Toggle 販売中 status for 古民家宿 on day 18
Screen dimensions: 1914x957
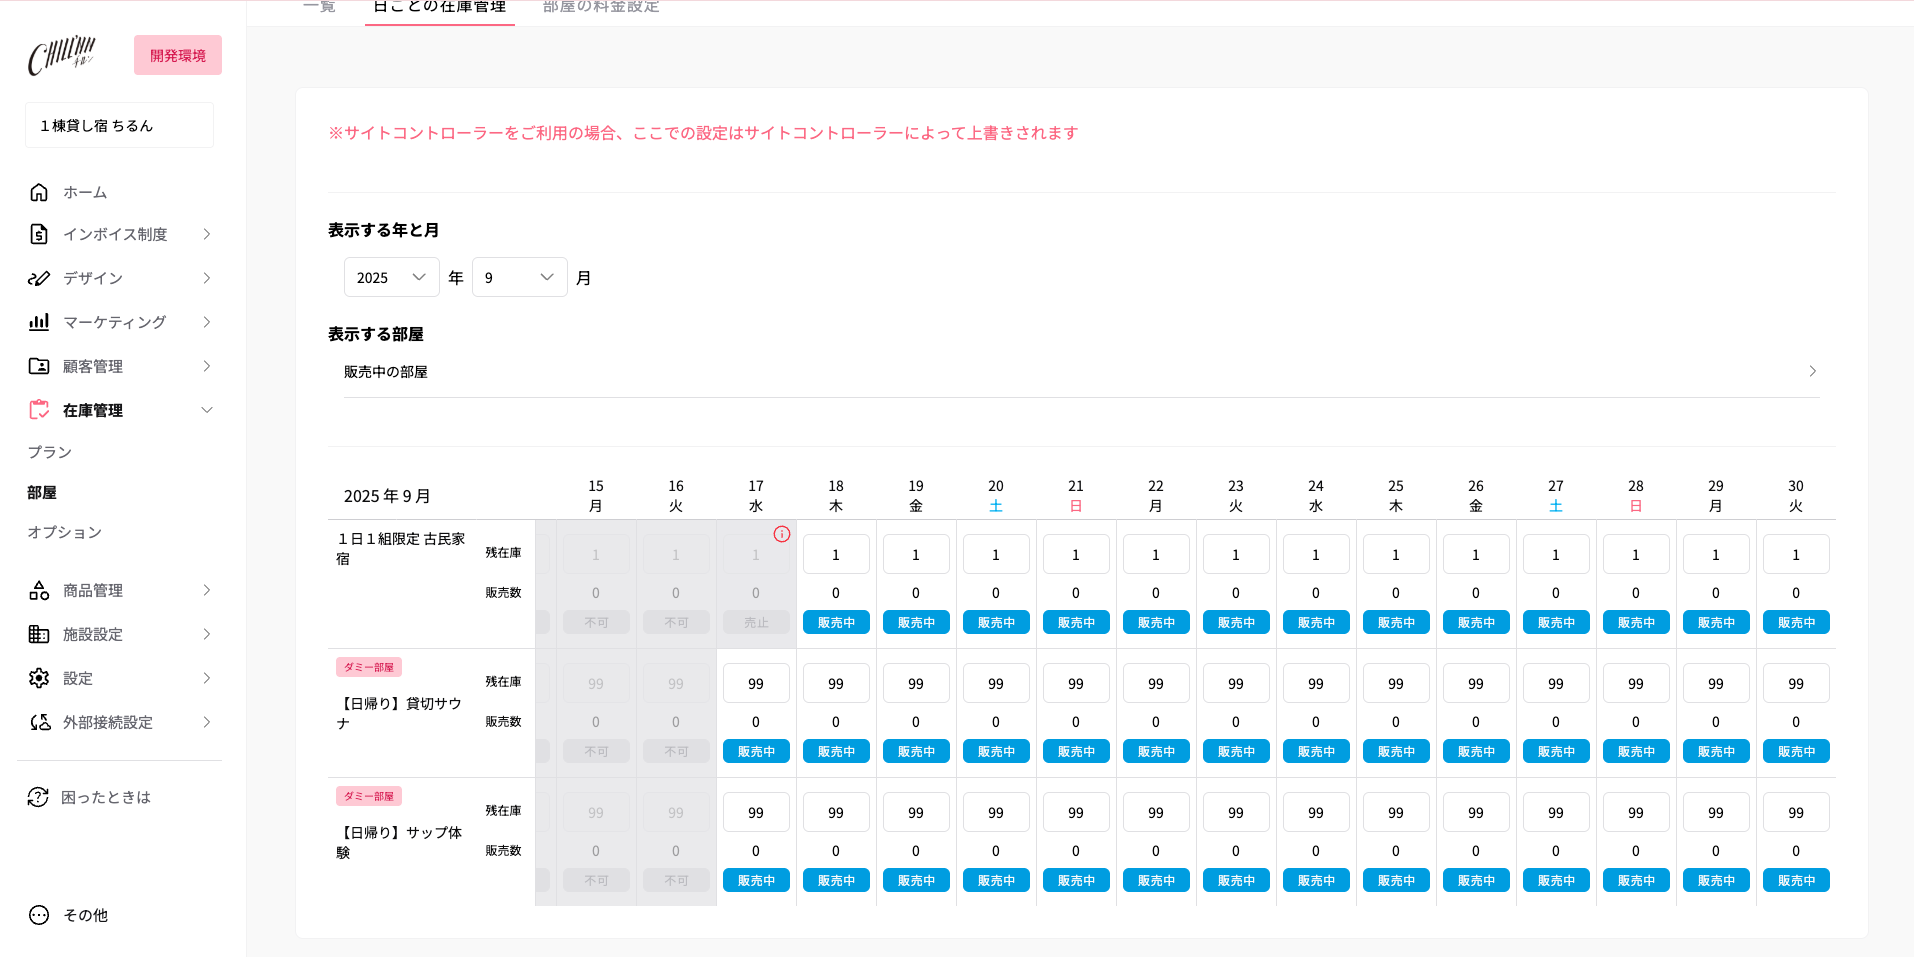tap(836, 622)
